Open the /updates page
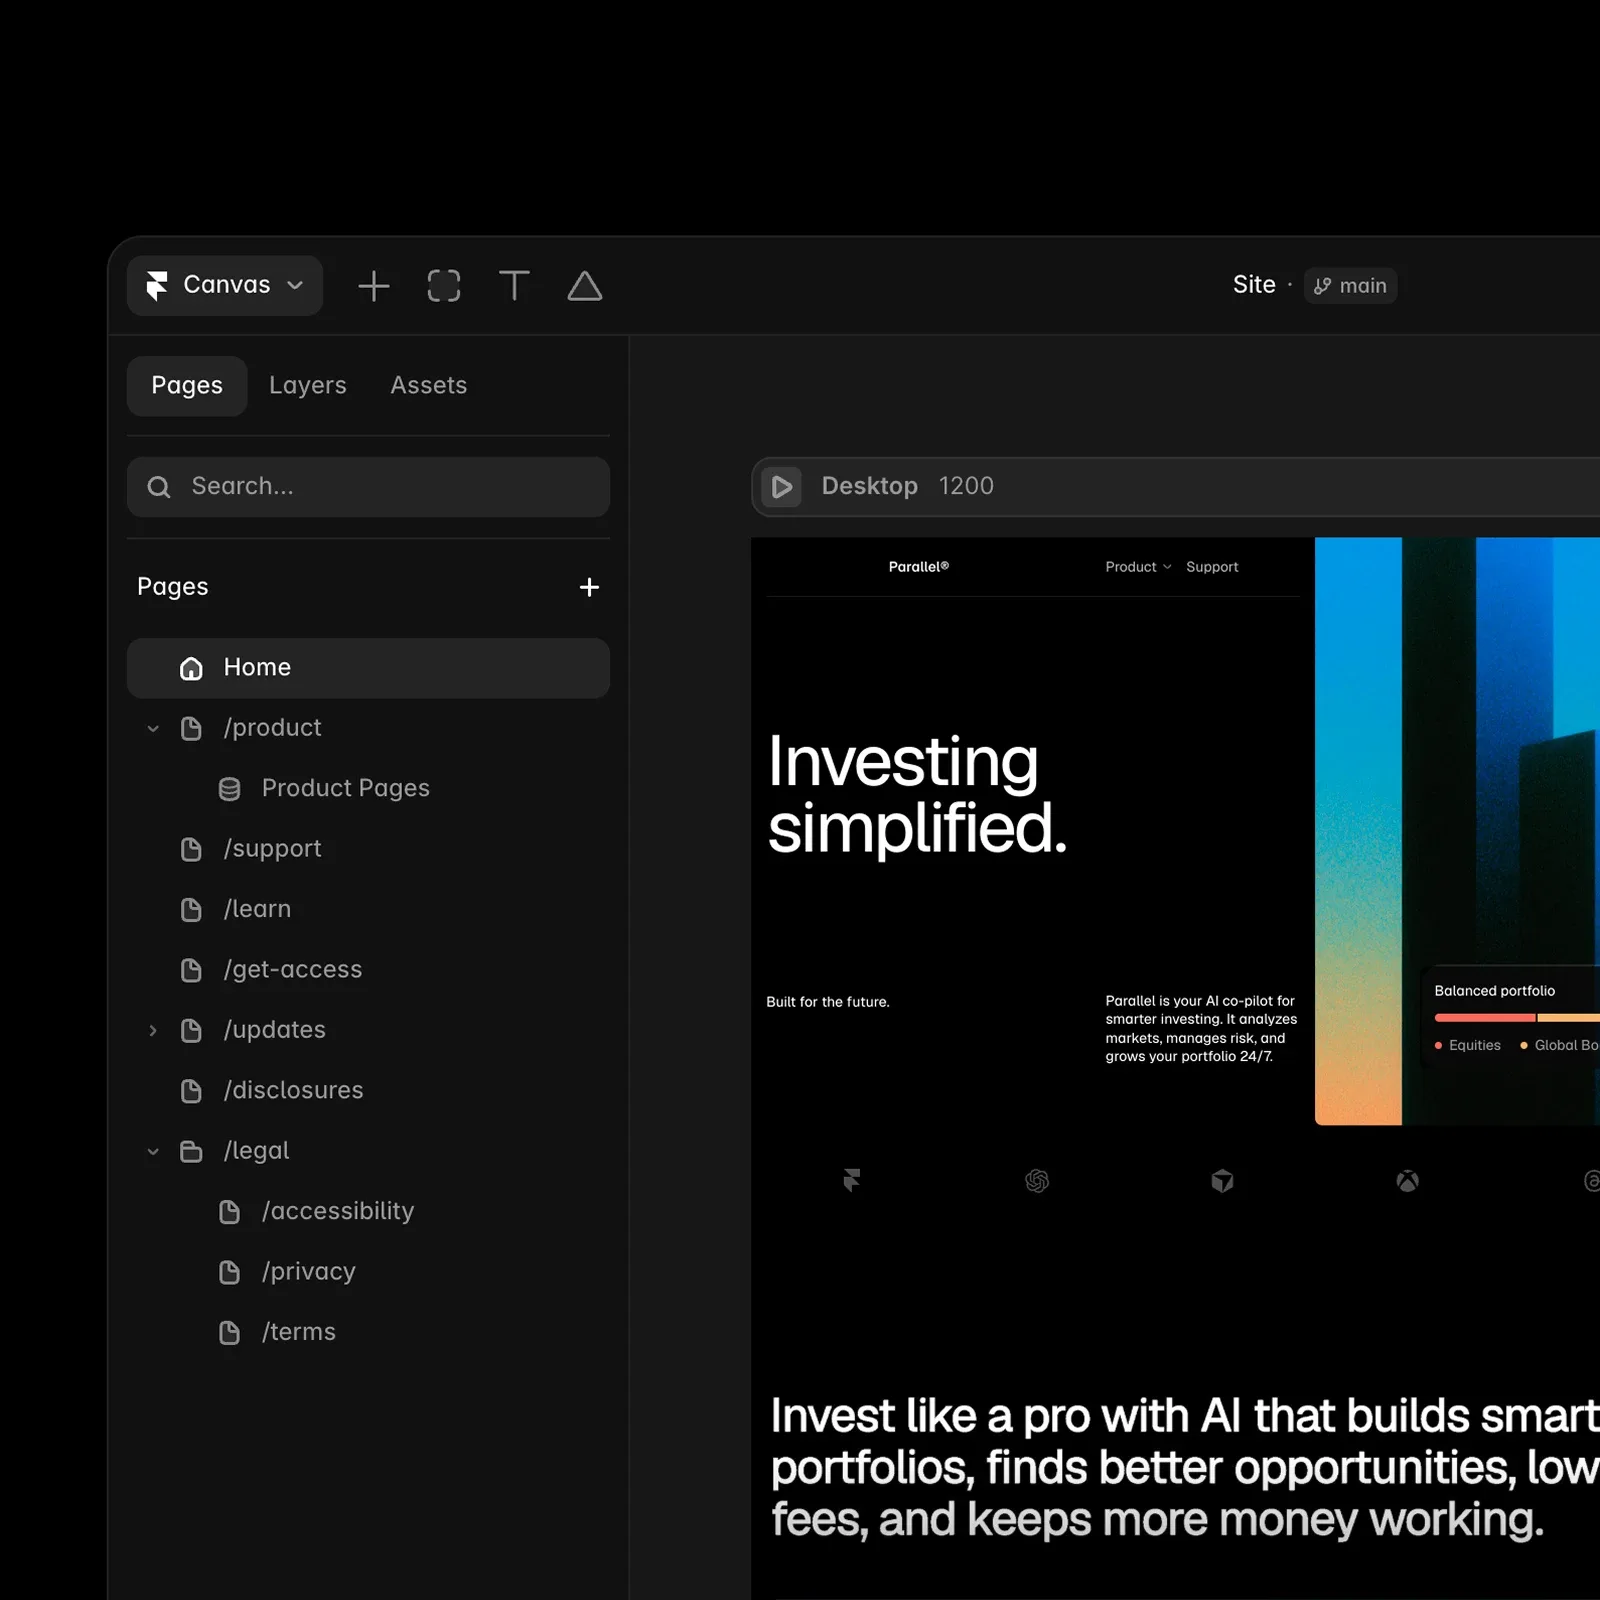The width and height of the screenshot is (1600, 1600). (x=275, y=1030)
